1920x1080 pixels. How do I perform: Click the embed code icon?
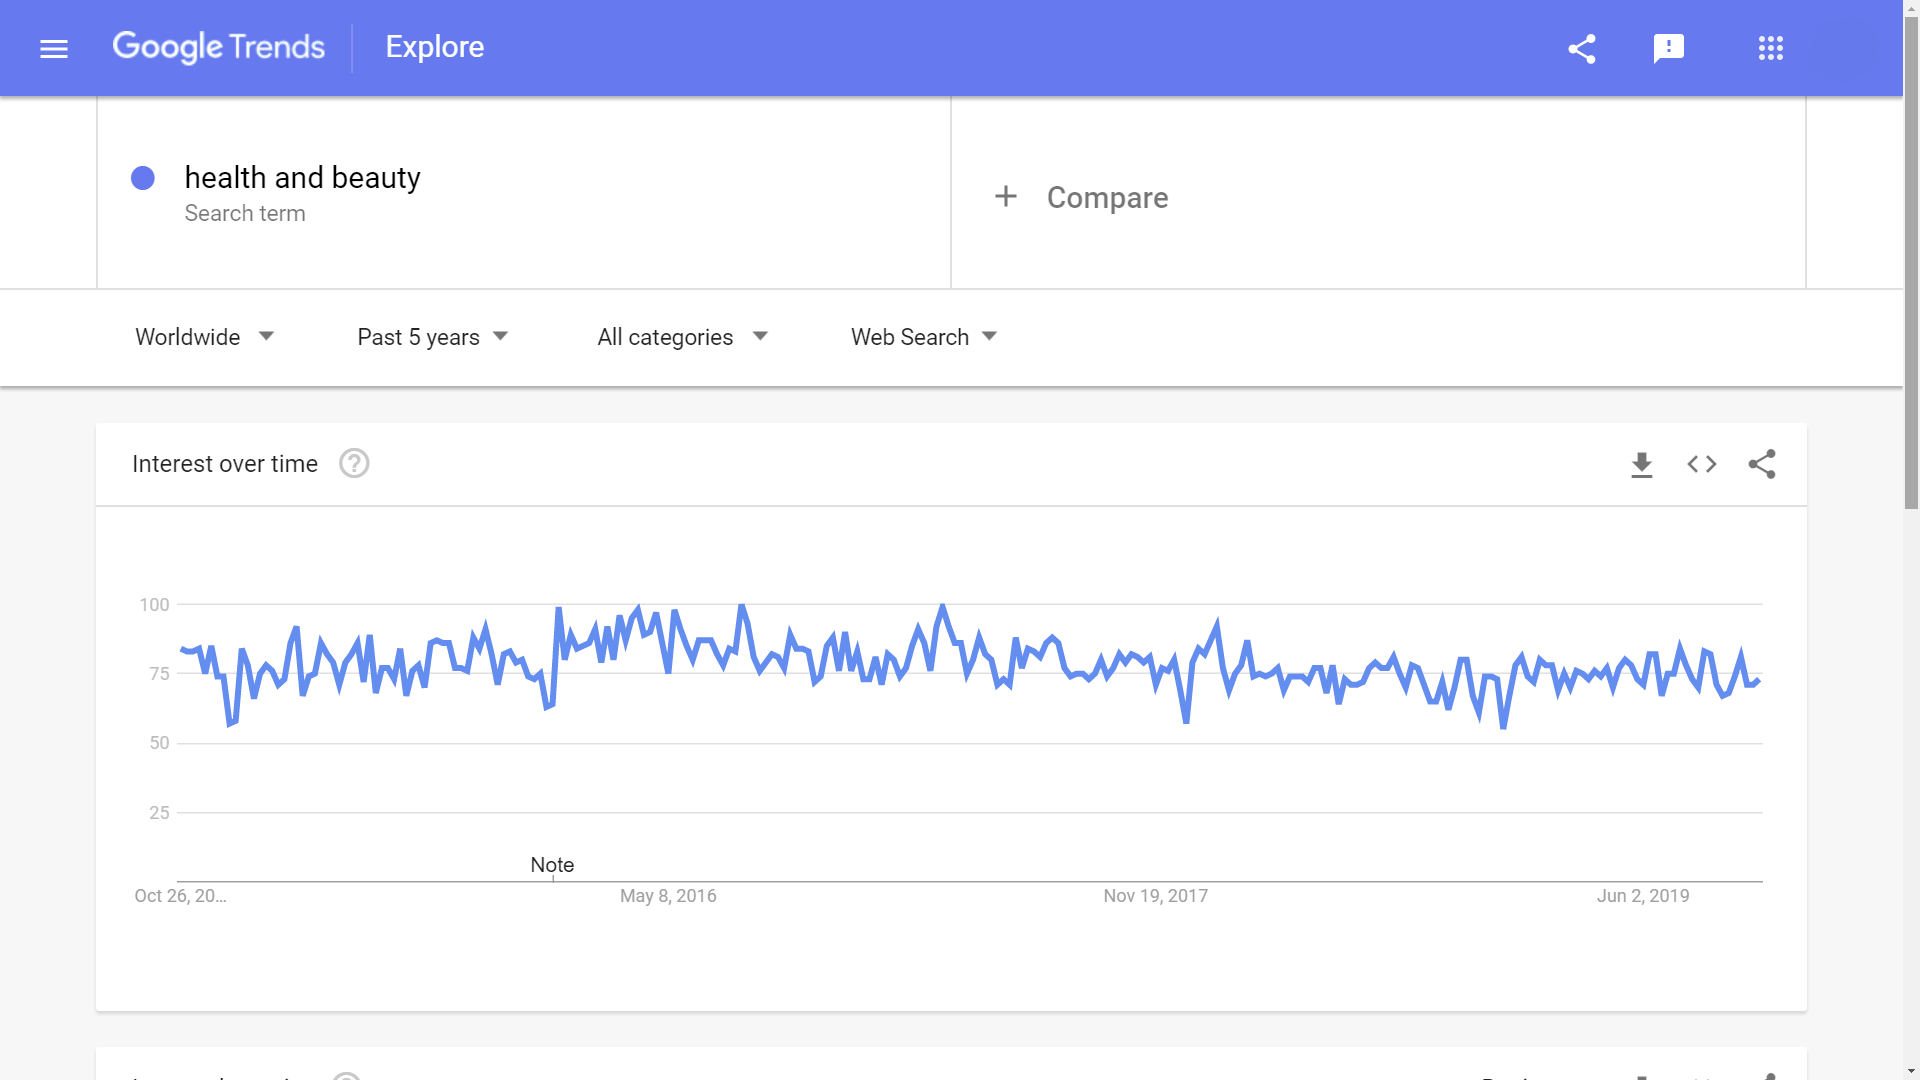pyautogui.click(x=1701, y=464)
